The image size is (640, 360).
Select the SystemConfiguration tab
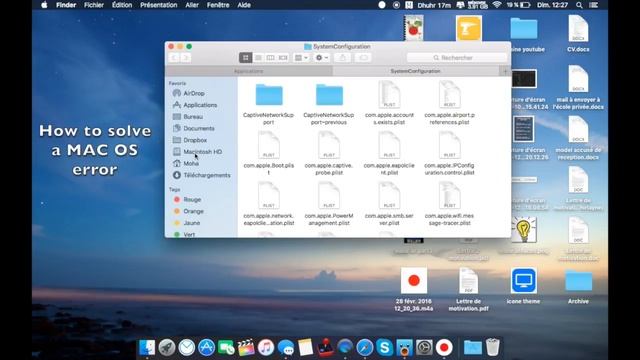[416, 71]
